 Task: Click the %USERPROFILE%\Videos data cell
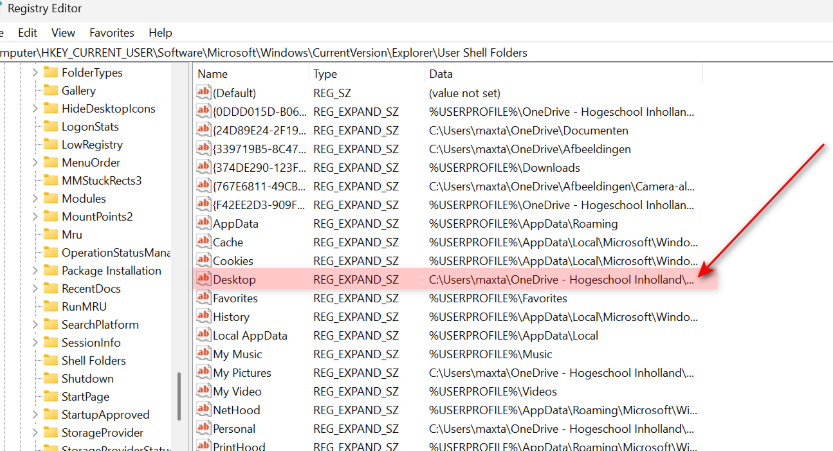tap(492, 392)
